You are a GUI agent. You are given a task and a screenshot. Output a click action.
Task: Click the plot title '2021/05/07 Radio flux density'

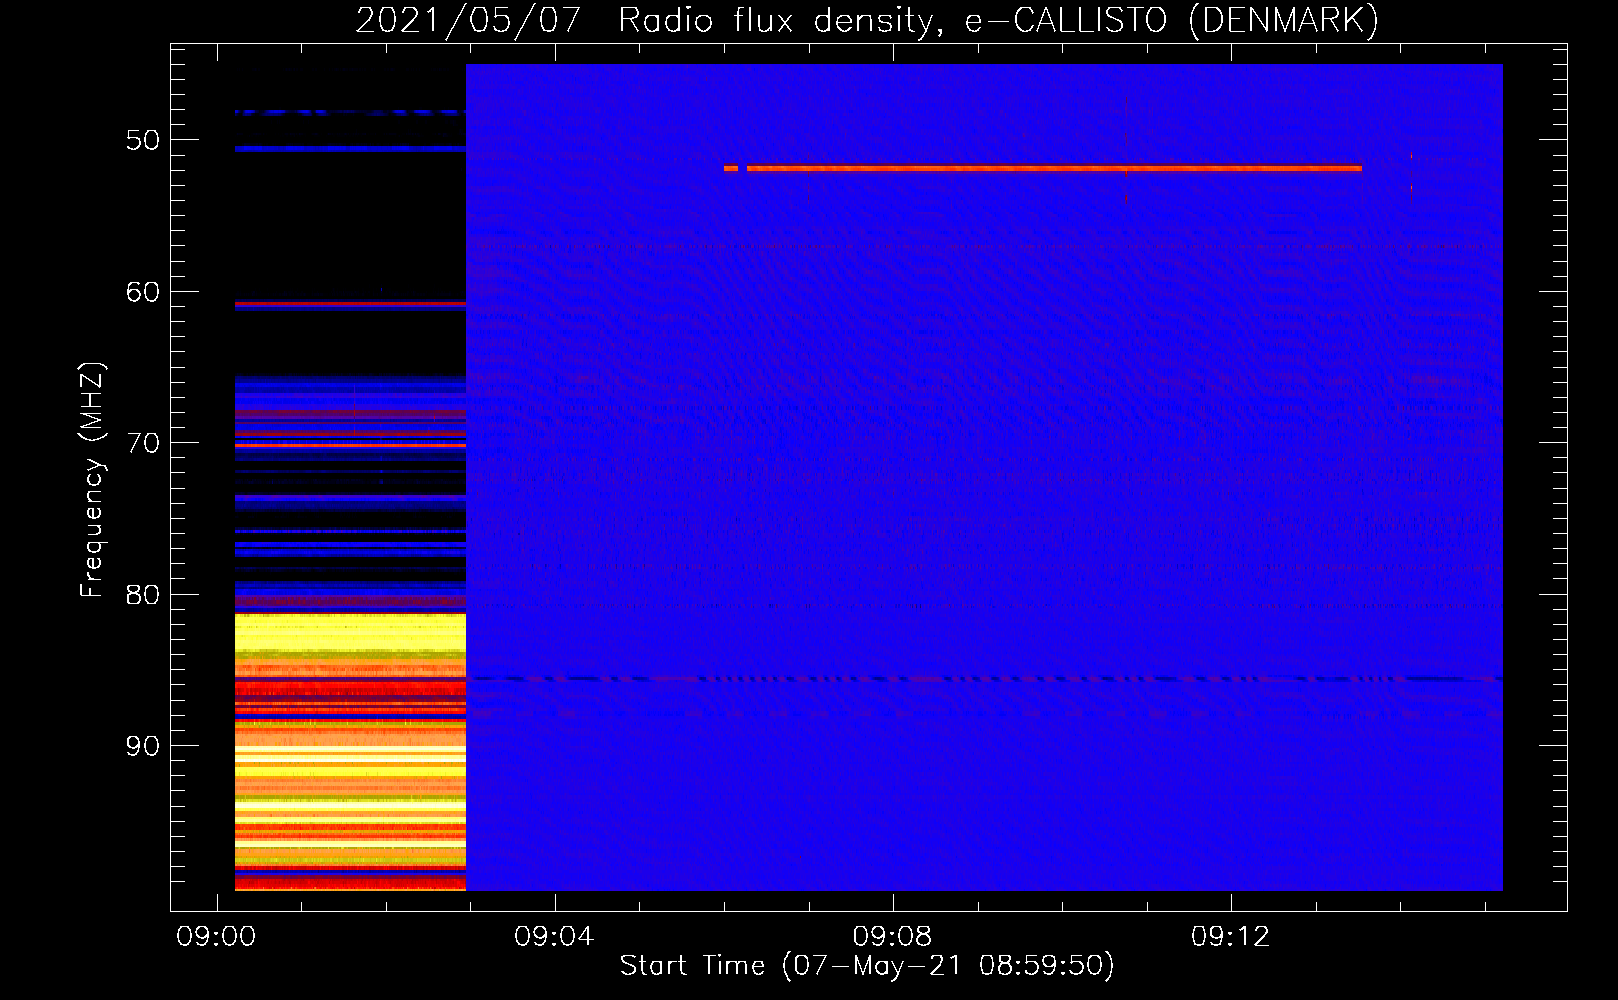coord(647,20)
